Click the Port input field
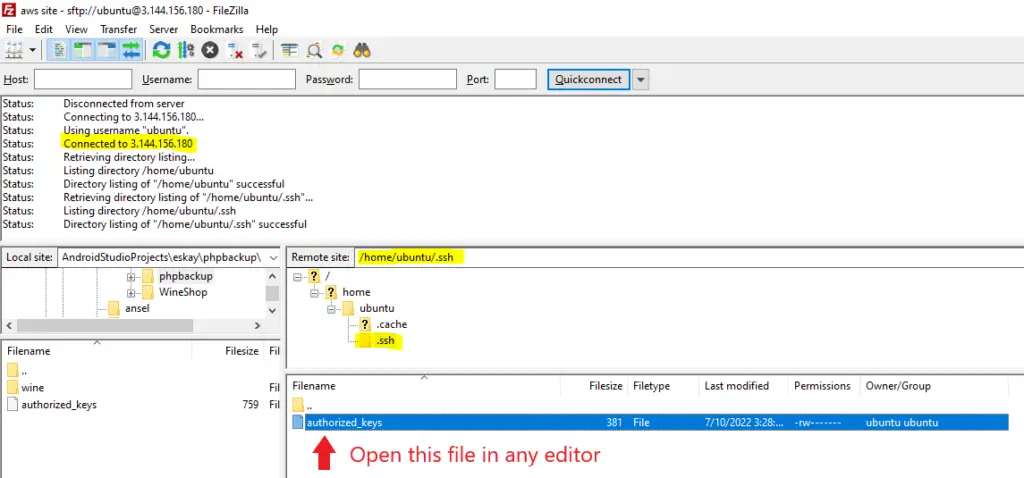The height and width of the screenshot is (478, 1024). click(x=515, y=79)
